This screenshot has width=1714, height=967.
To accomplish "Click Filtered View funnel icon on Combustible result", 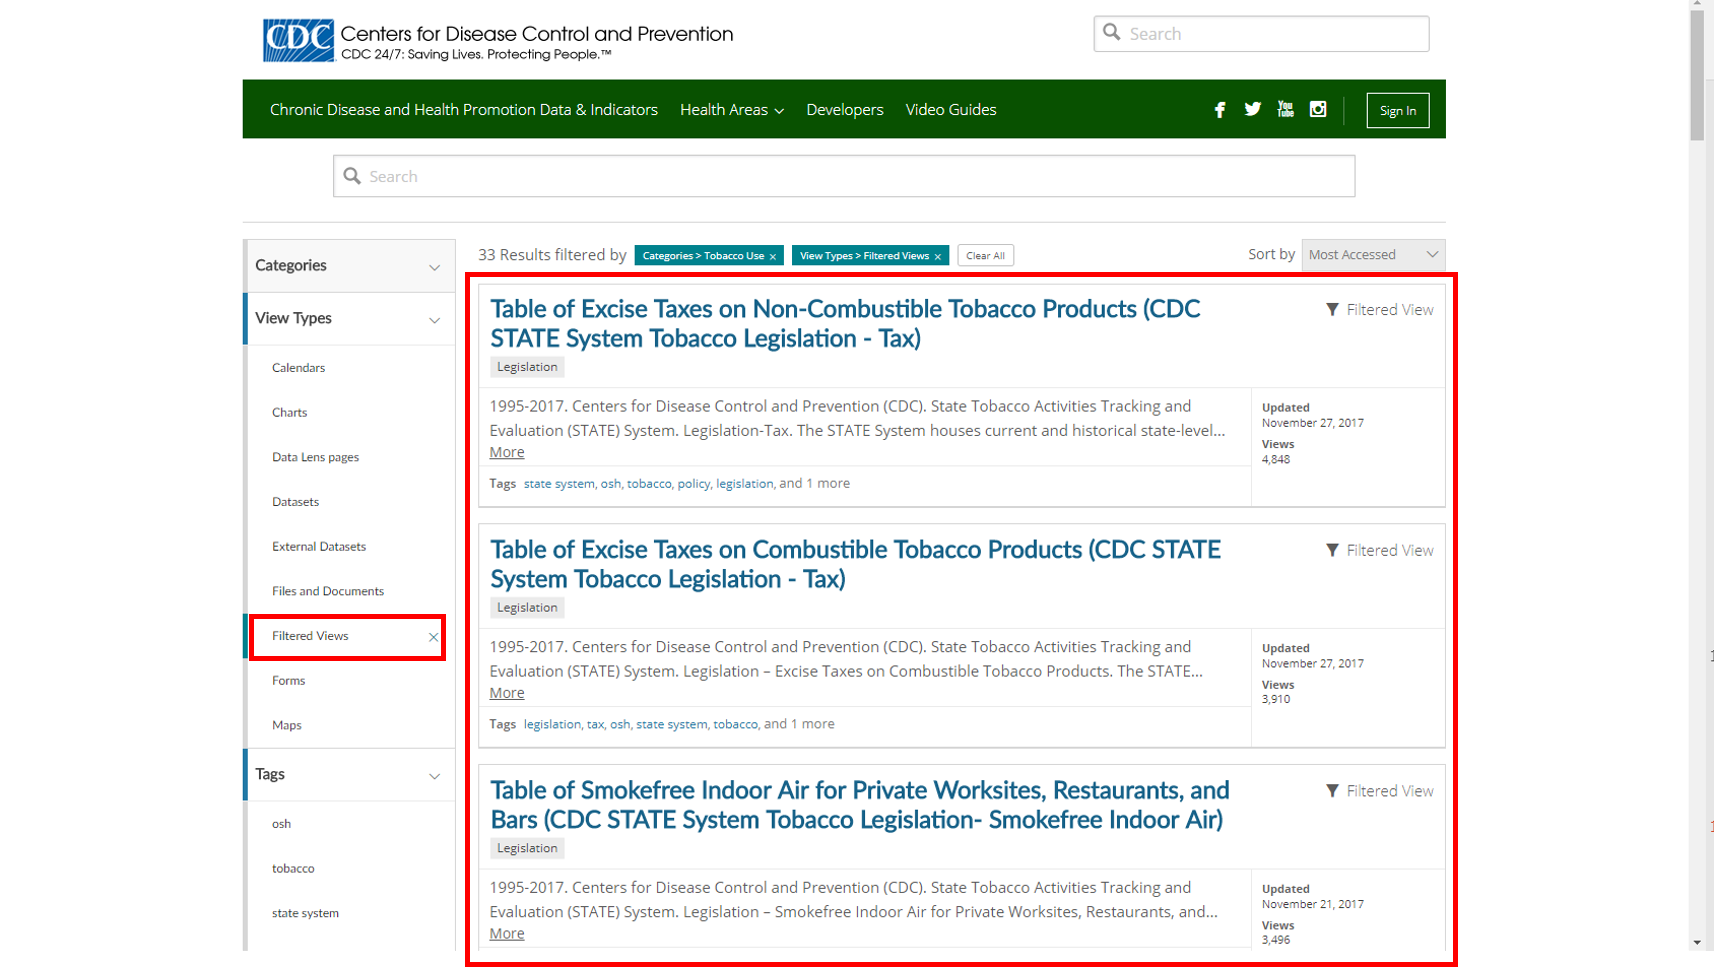I will [x=1332, y=551].
